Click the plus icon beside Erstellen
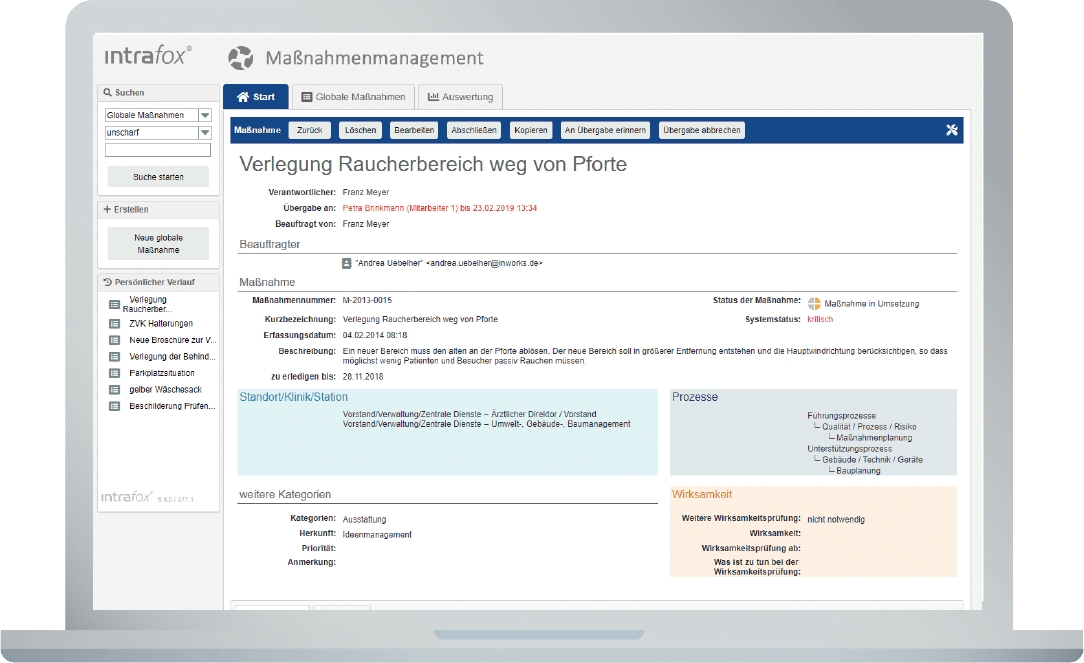The image size is (1084, 663). point(107,209)
